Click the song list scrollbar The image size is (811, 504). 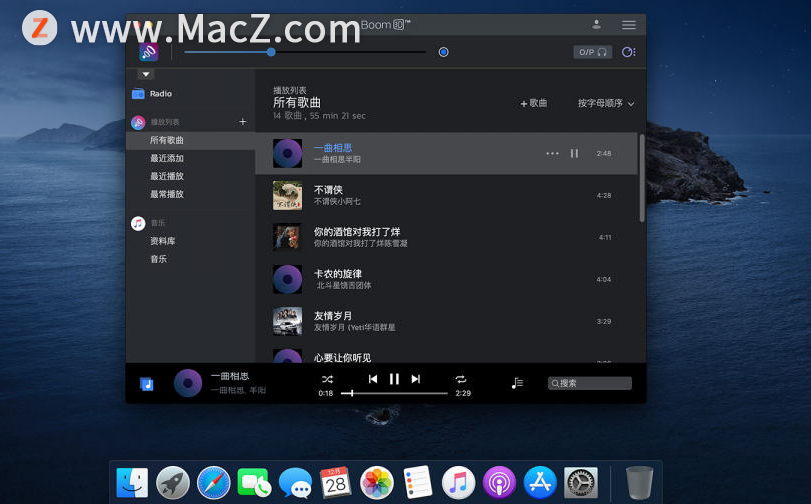[x=642, y=179]
